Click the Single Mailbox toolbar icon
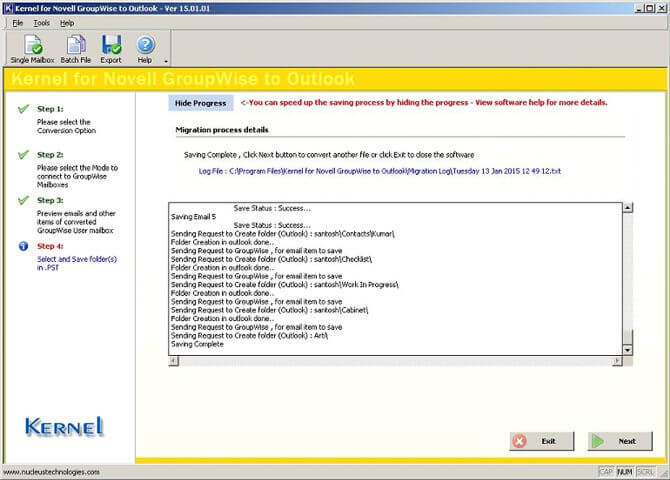Viewport: 670px width, 480px height. click(x=32, y=49)
